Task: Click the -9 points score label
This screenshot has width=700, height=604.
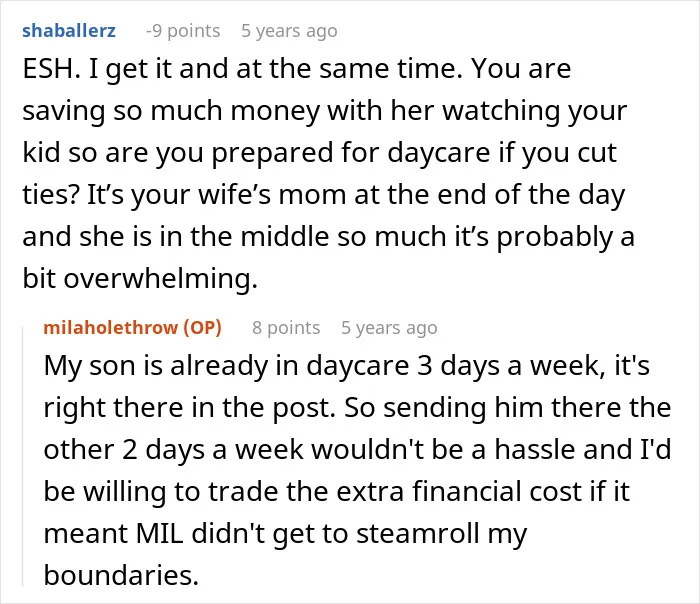Action: [183, 31]
